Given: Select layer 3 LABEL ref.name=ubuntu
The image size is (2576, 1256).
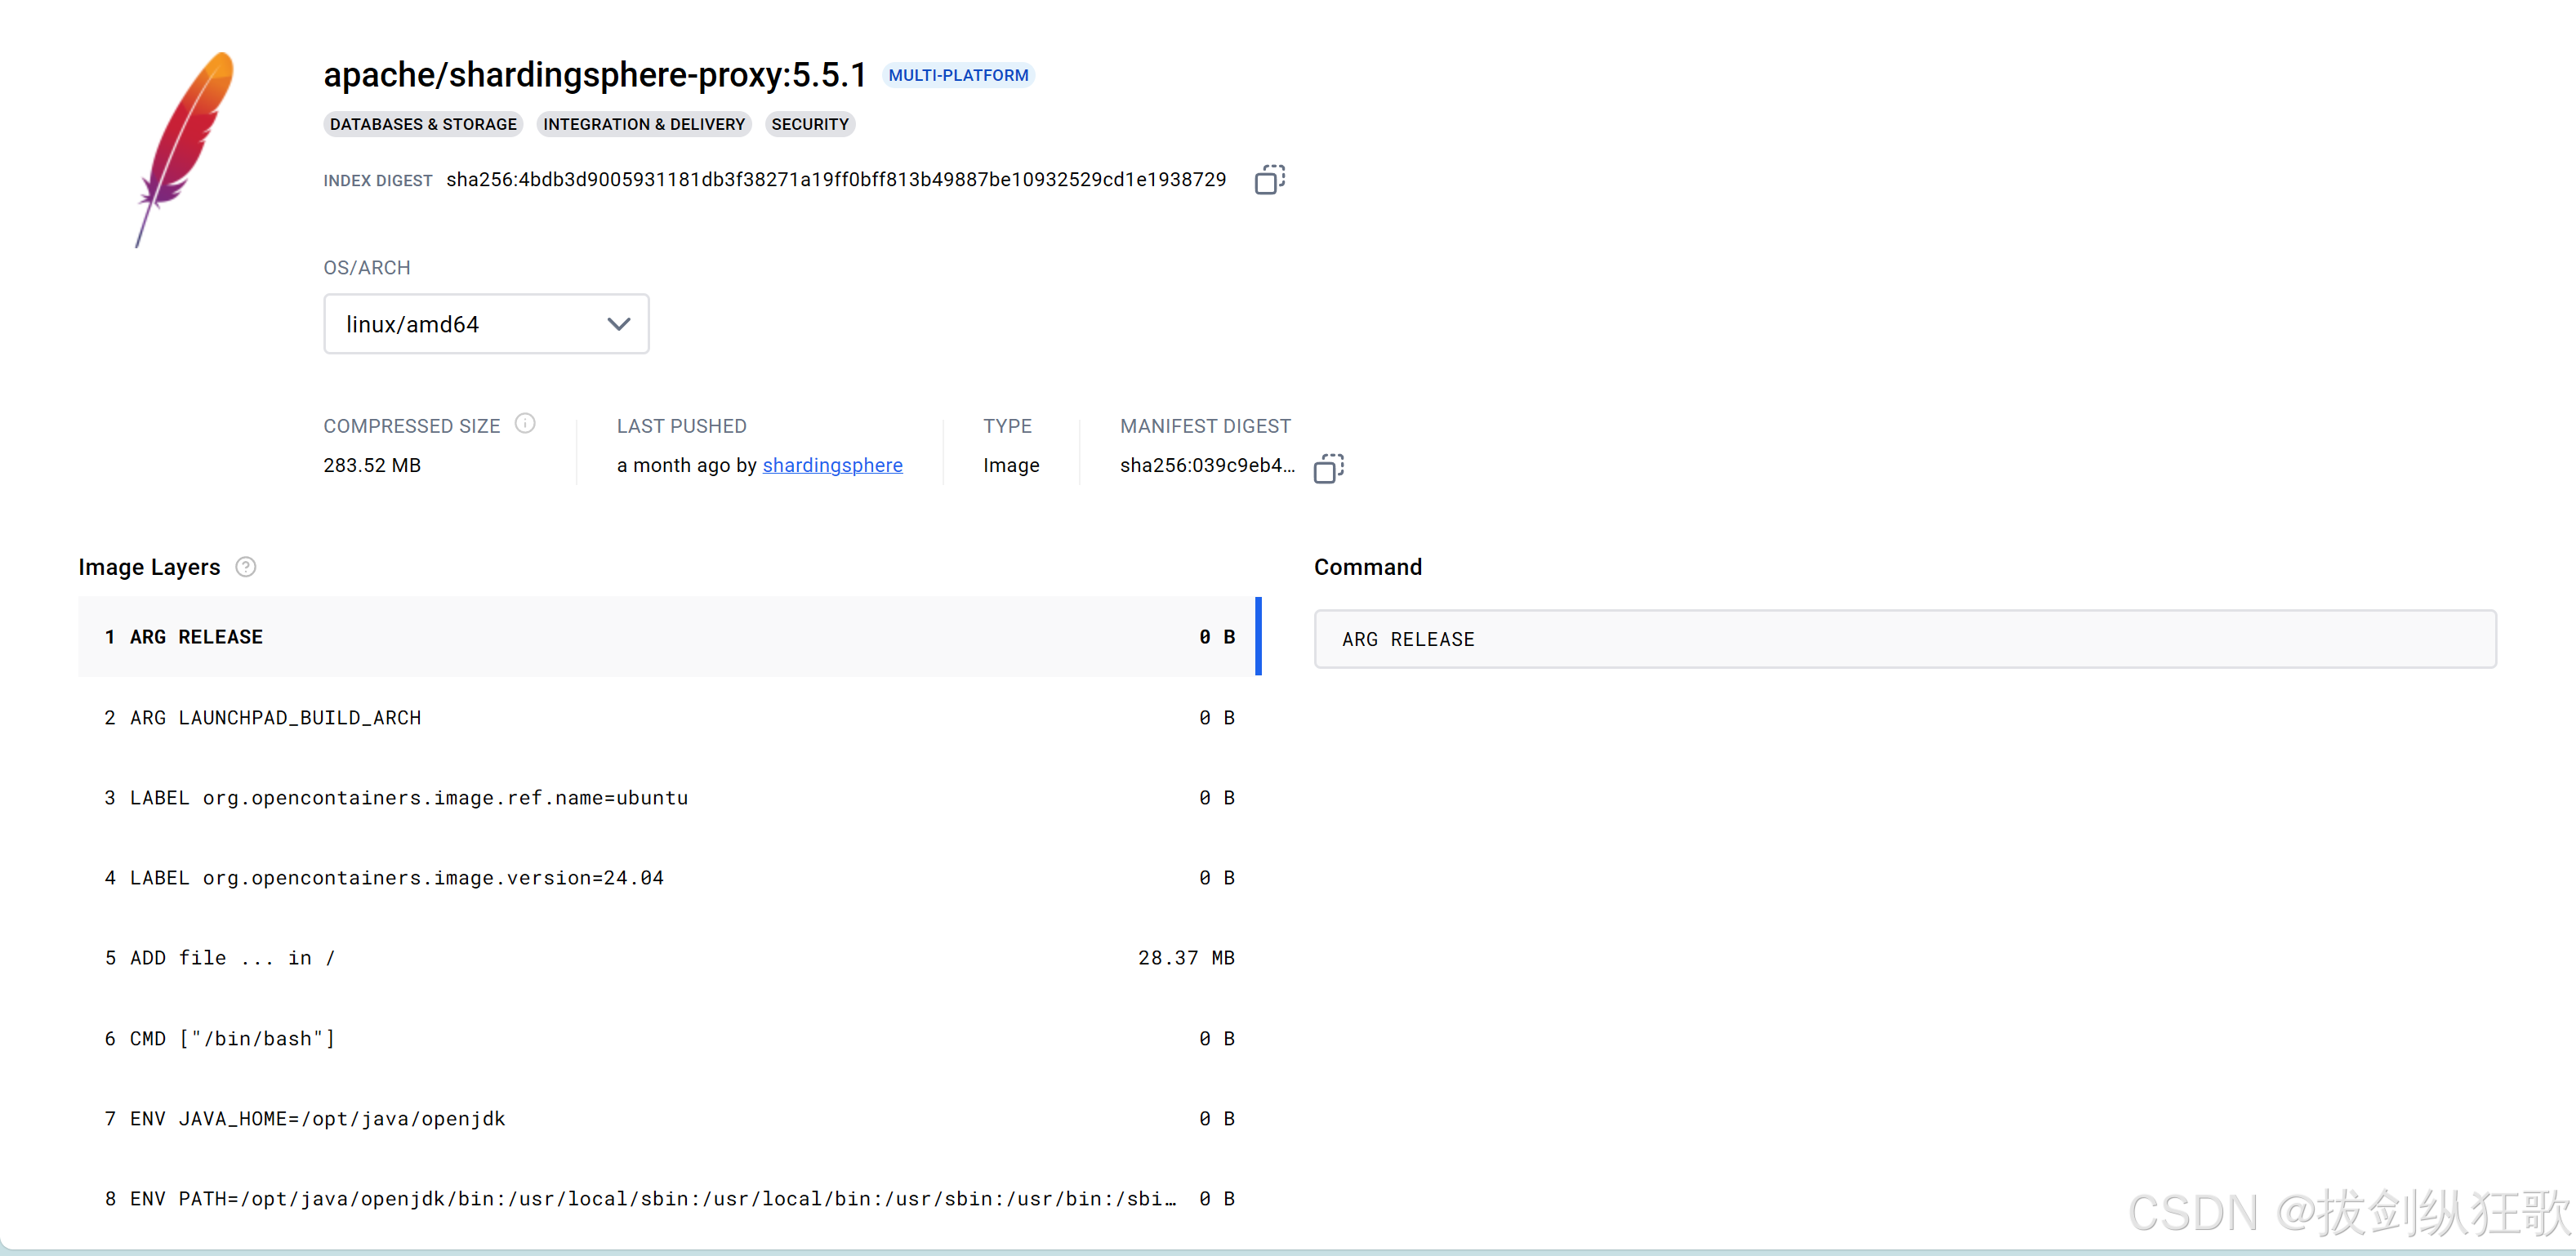Looking at the screenshot, I should 669,798.
